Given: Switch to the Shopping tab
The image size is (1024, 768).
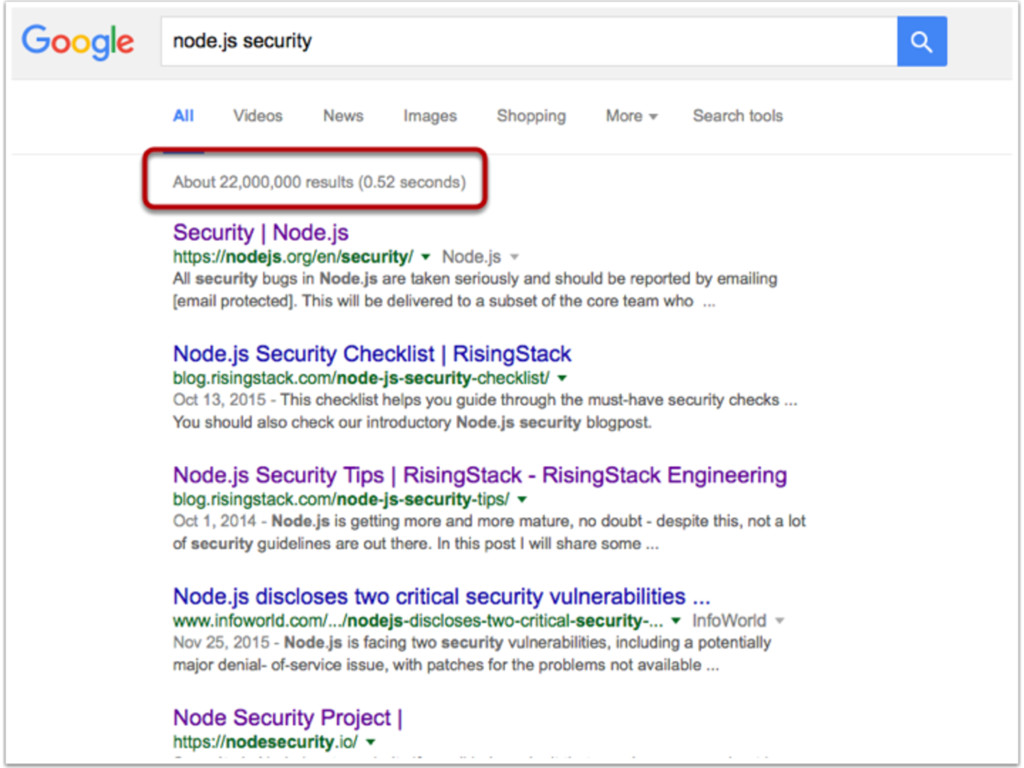Looking at the screenshot, I should tap(531, 116).
